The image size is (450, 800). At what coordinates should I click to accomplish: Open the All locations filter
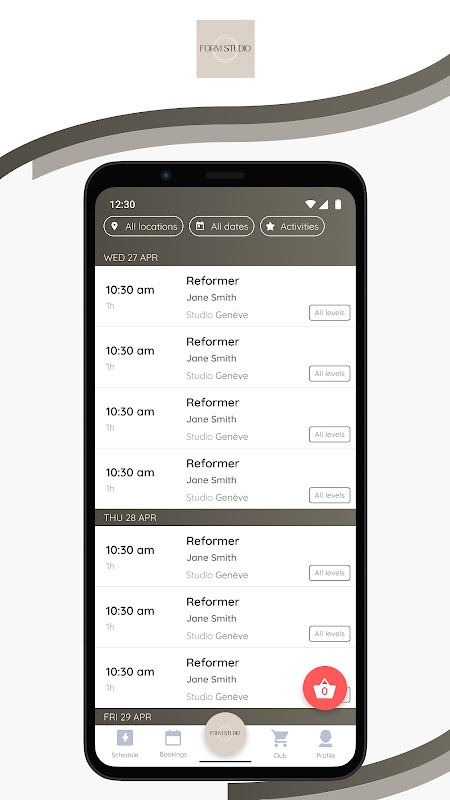tap(143, 226)
